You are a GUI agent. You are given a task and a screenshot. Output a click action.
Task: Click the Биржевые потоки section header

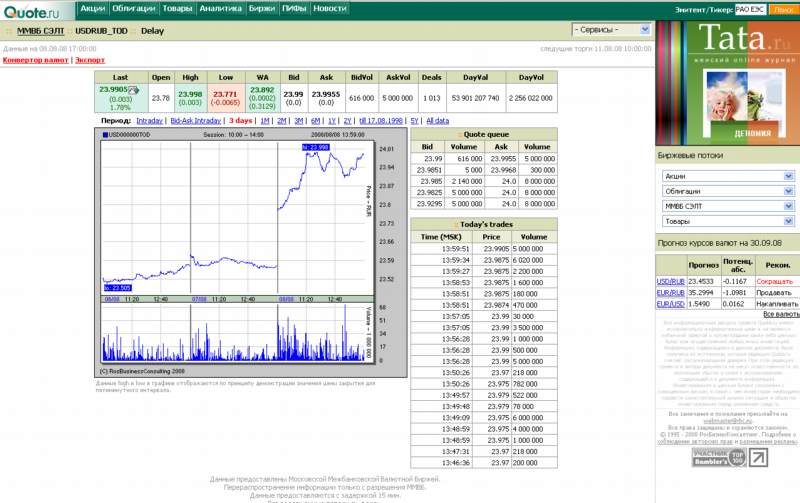click(690, 156)
